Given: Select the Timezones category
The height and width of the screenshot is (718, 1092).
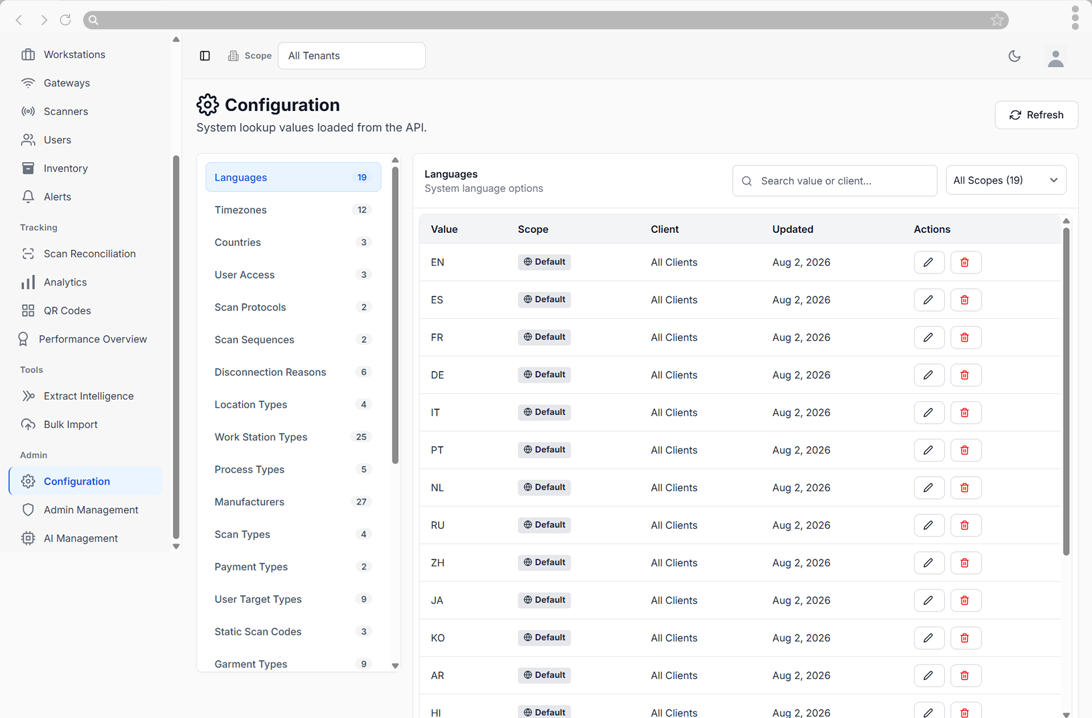Looking at the screenshot, I should (x=293, y=210).
